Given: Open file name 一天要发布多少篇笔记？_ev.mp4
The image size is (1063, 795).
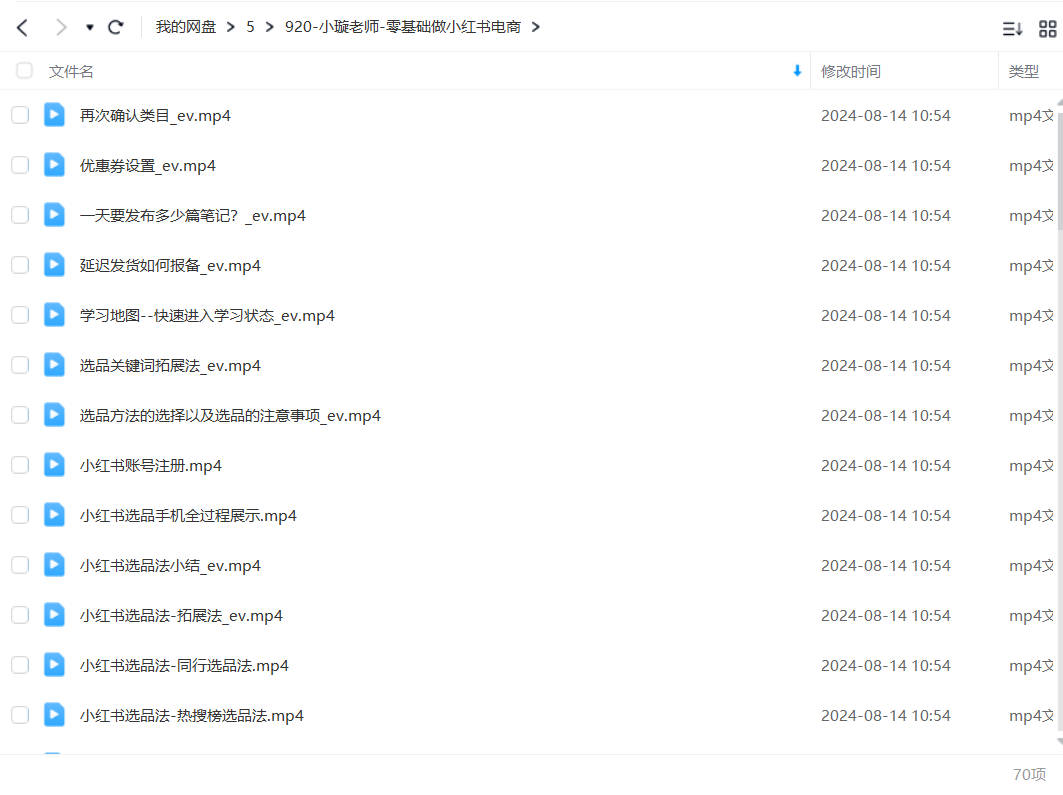Looking at the screenshot, I should point(193,216).
